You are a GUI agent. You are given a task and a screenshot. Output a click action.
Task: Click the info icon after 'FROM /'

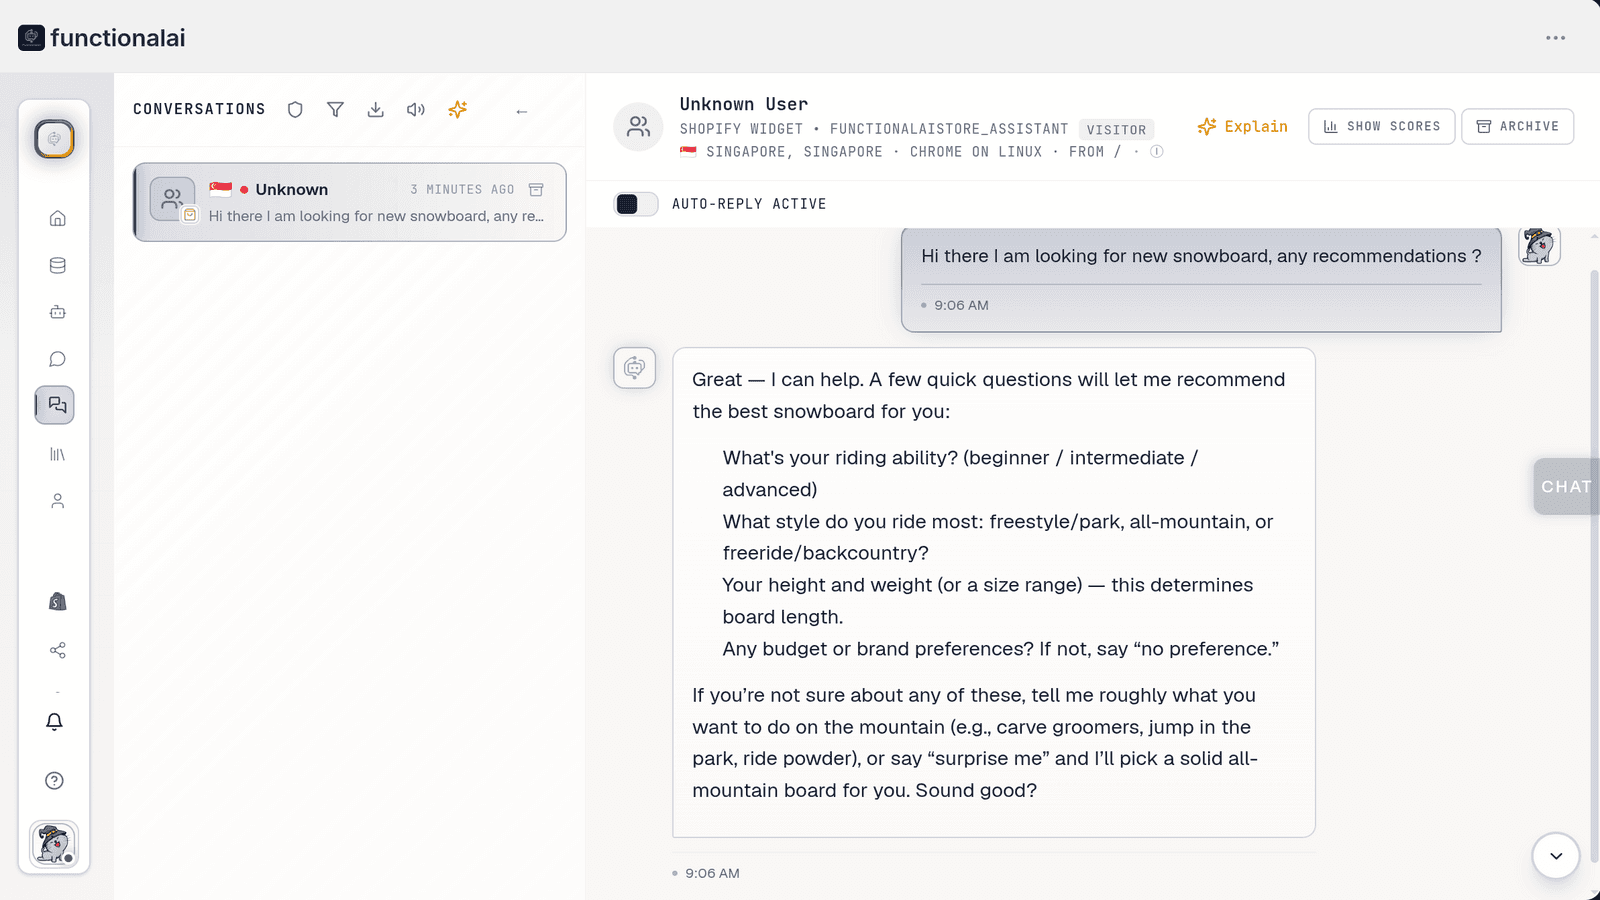tap(1156, 152)
